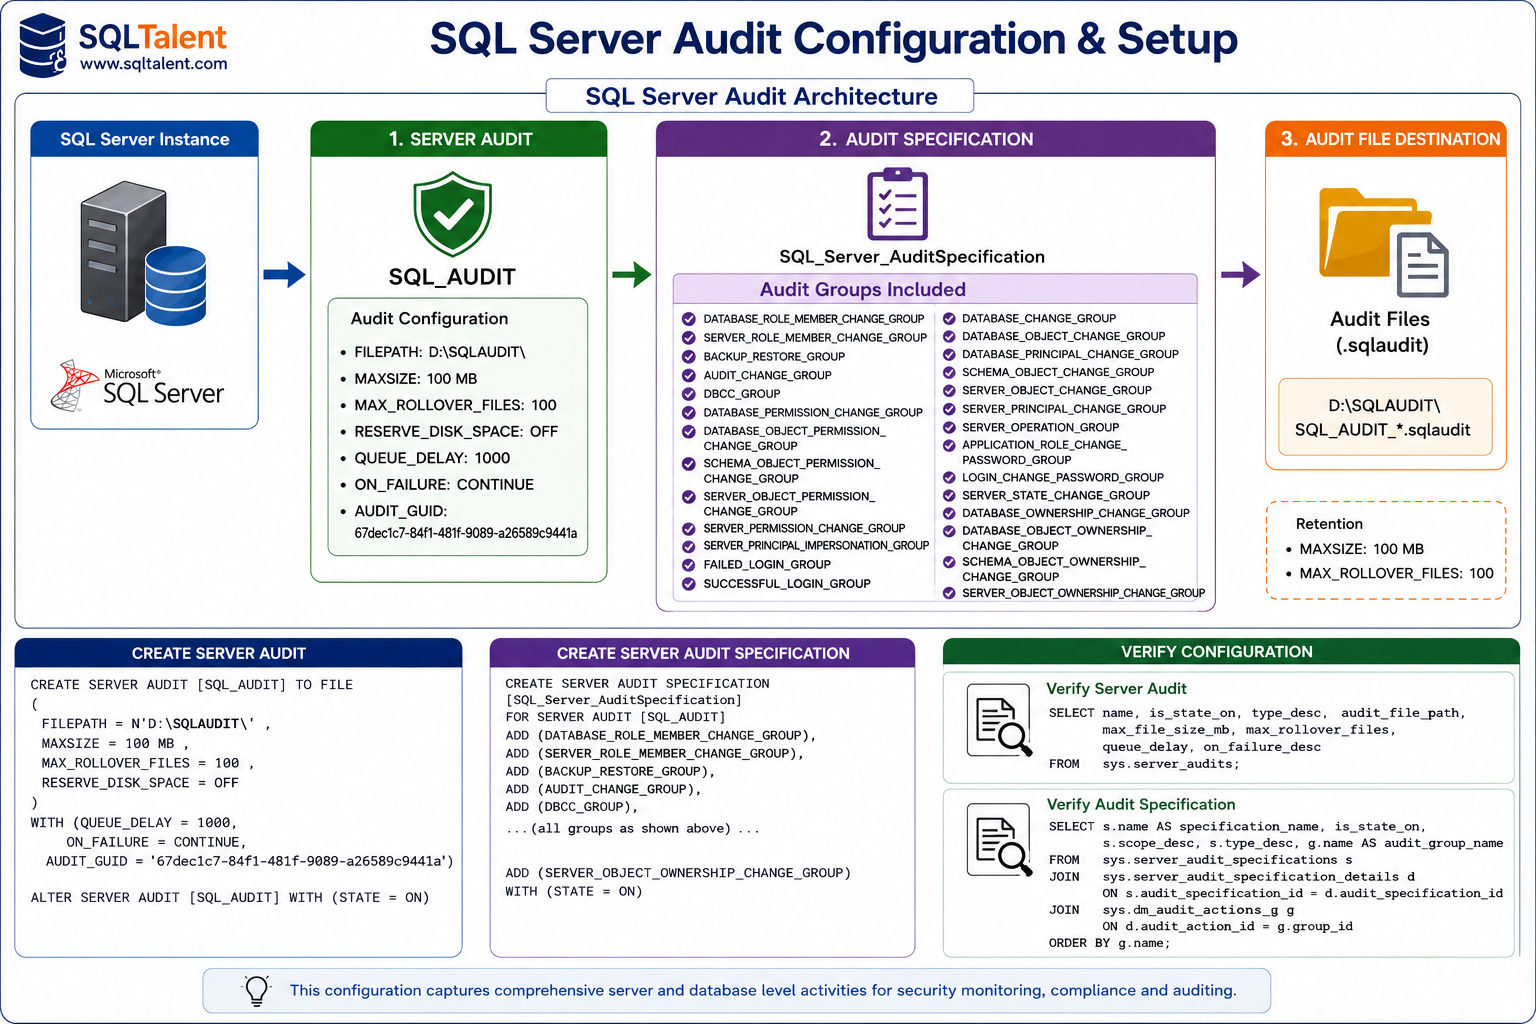Viewport: 1536px width, 1024px height.
Task: Click the Verify Audit Specification heading
Action: [1141, 804]
